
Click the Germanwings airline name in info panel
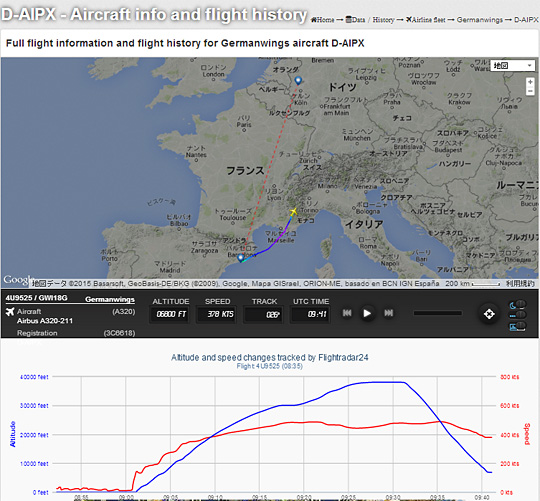tap(110, 299)
